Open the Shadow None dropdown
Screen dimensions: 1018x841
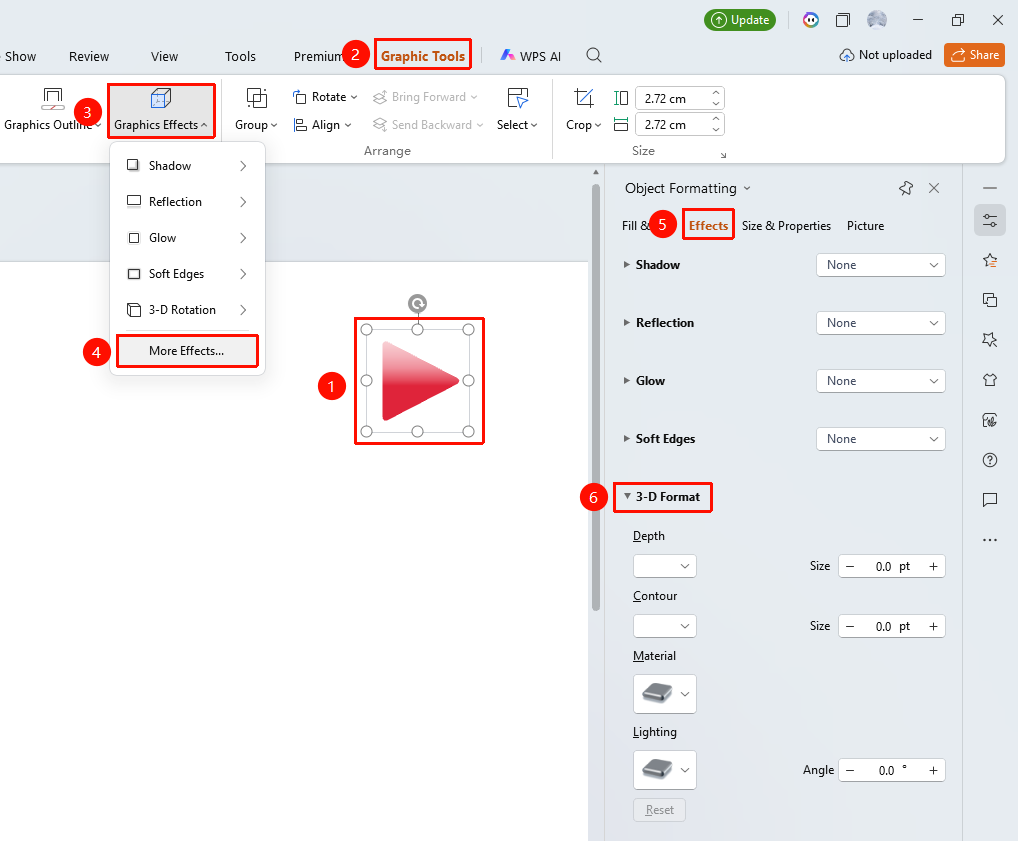pyautogui.click(x=880, y=265)
